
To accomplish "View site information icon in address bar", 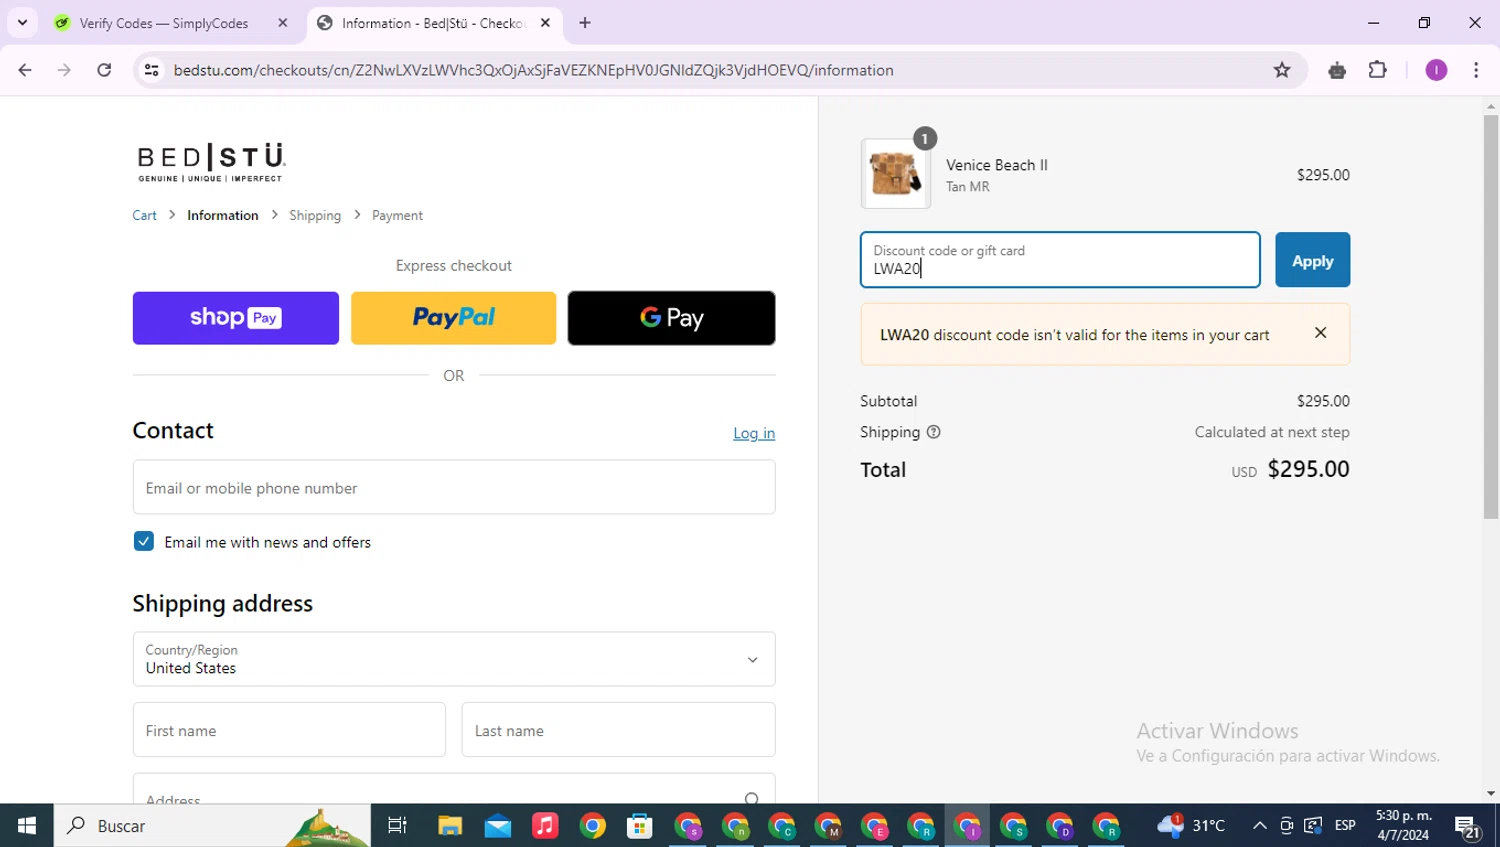I will [x=152, y=70].
